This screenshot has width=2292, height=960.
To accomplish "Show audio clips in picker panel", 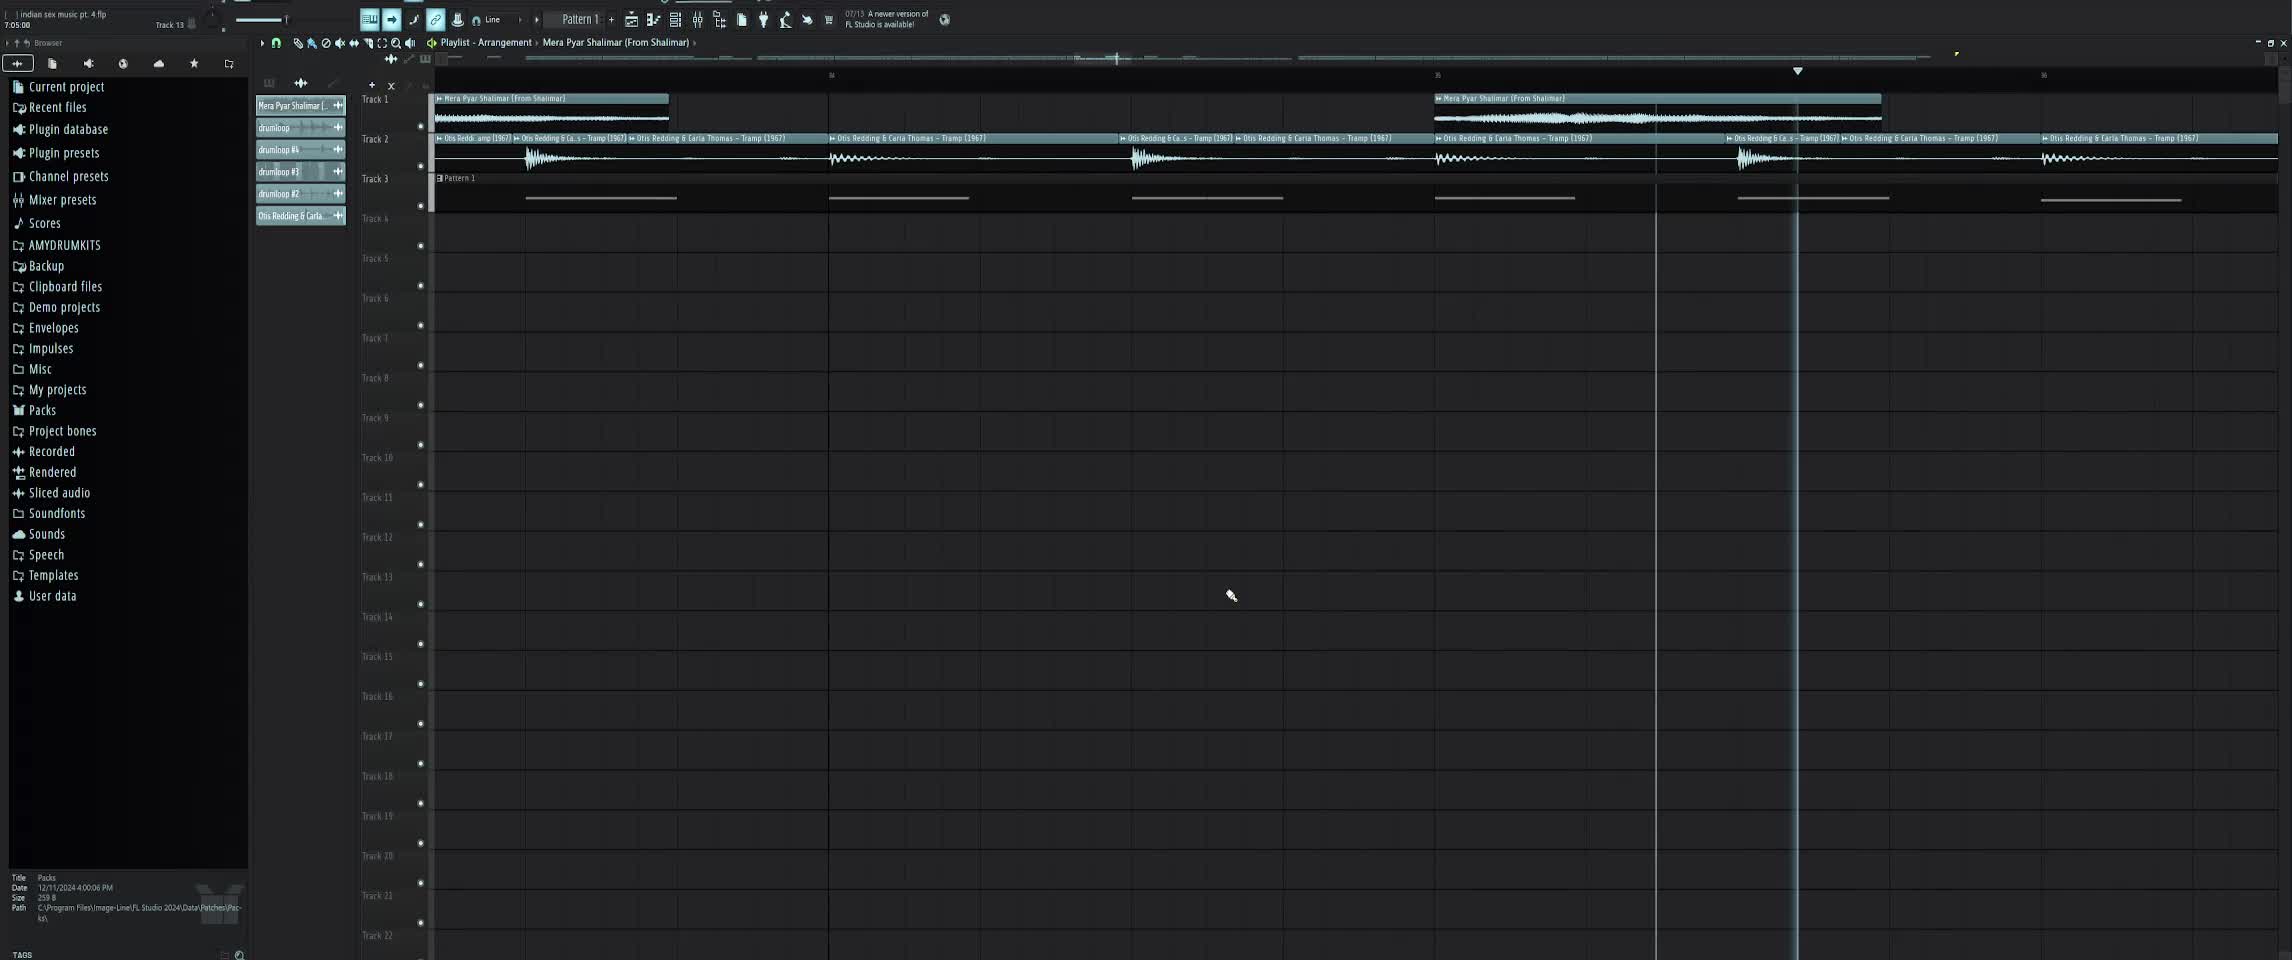I will 300,83.
